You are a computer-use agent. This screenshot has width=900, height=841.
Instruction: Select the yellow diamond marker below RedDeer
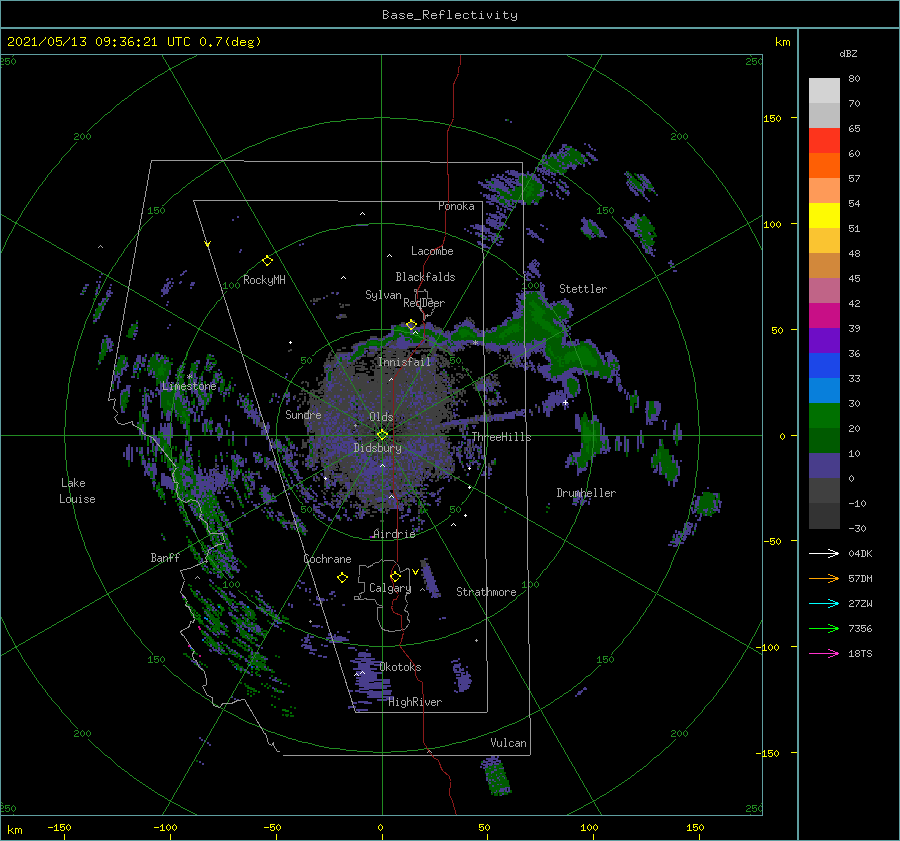coord(411,325)
